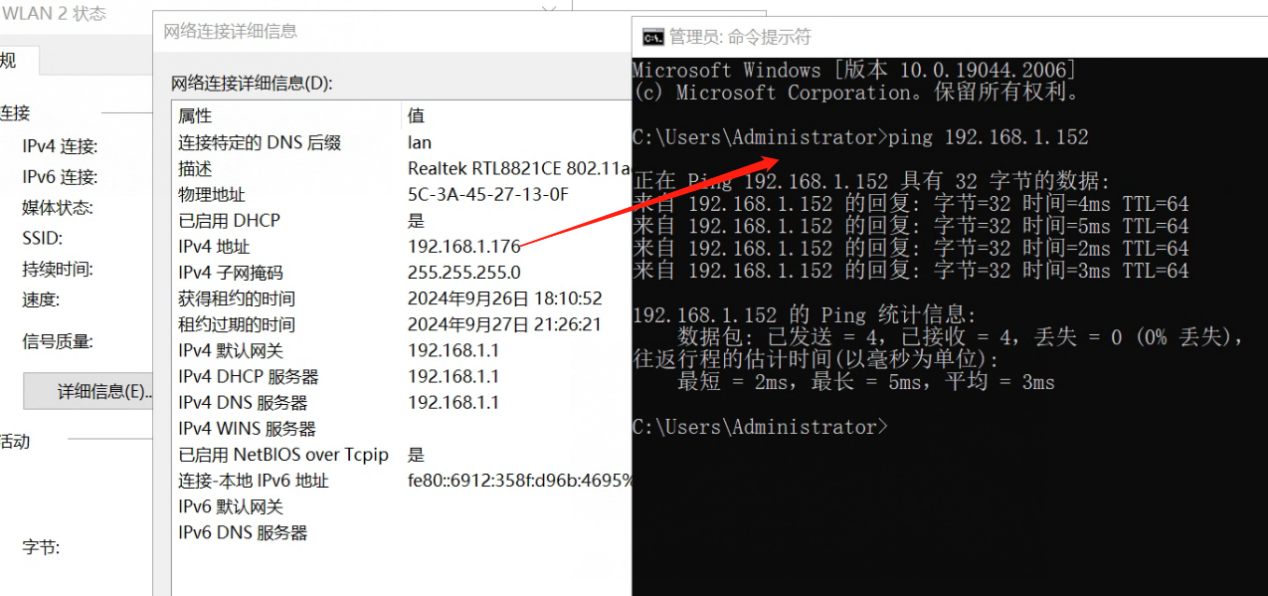Click the MAC address value 5C-3A-45-27-13-0F
Viewport: 1268px width, 596px height.
(487, 194)
